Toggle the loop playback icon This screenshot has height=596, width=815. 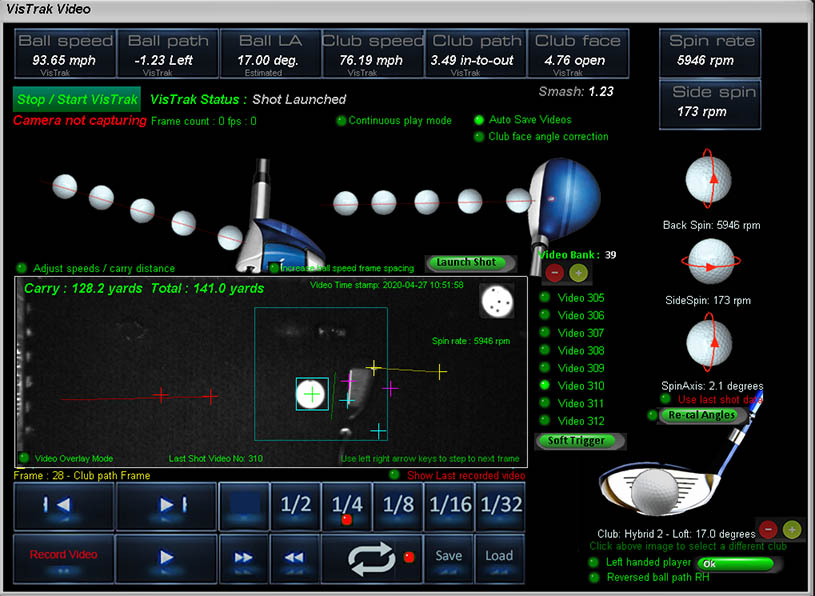coord(371,559)
